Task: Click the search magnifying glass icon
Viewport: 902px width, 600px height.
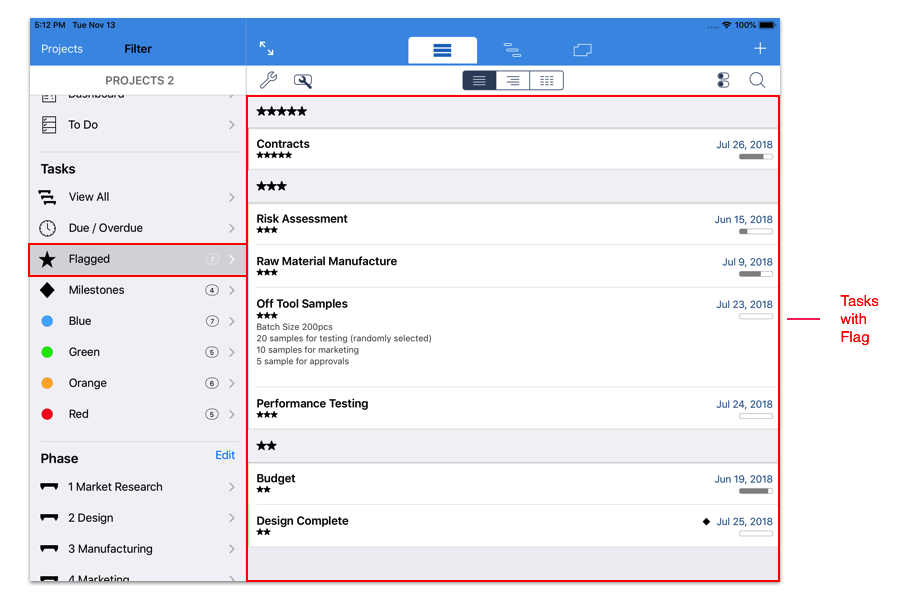Action: pos(757,81)
